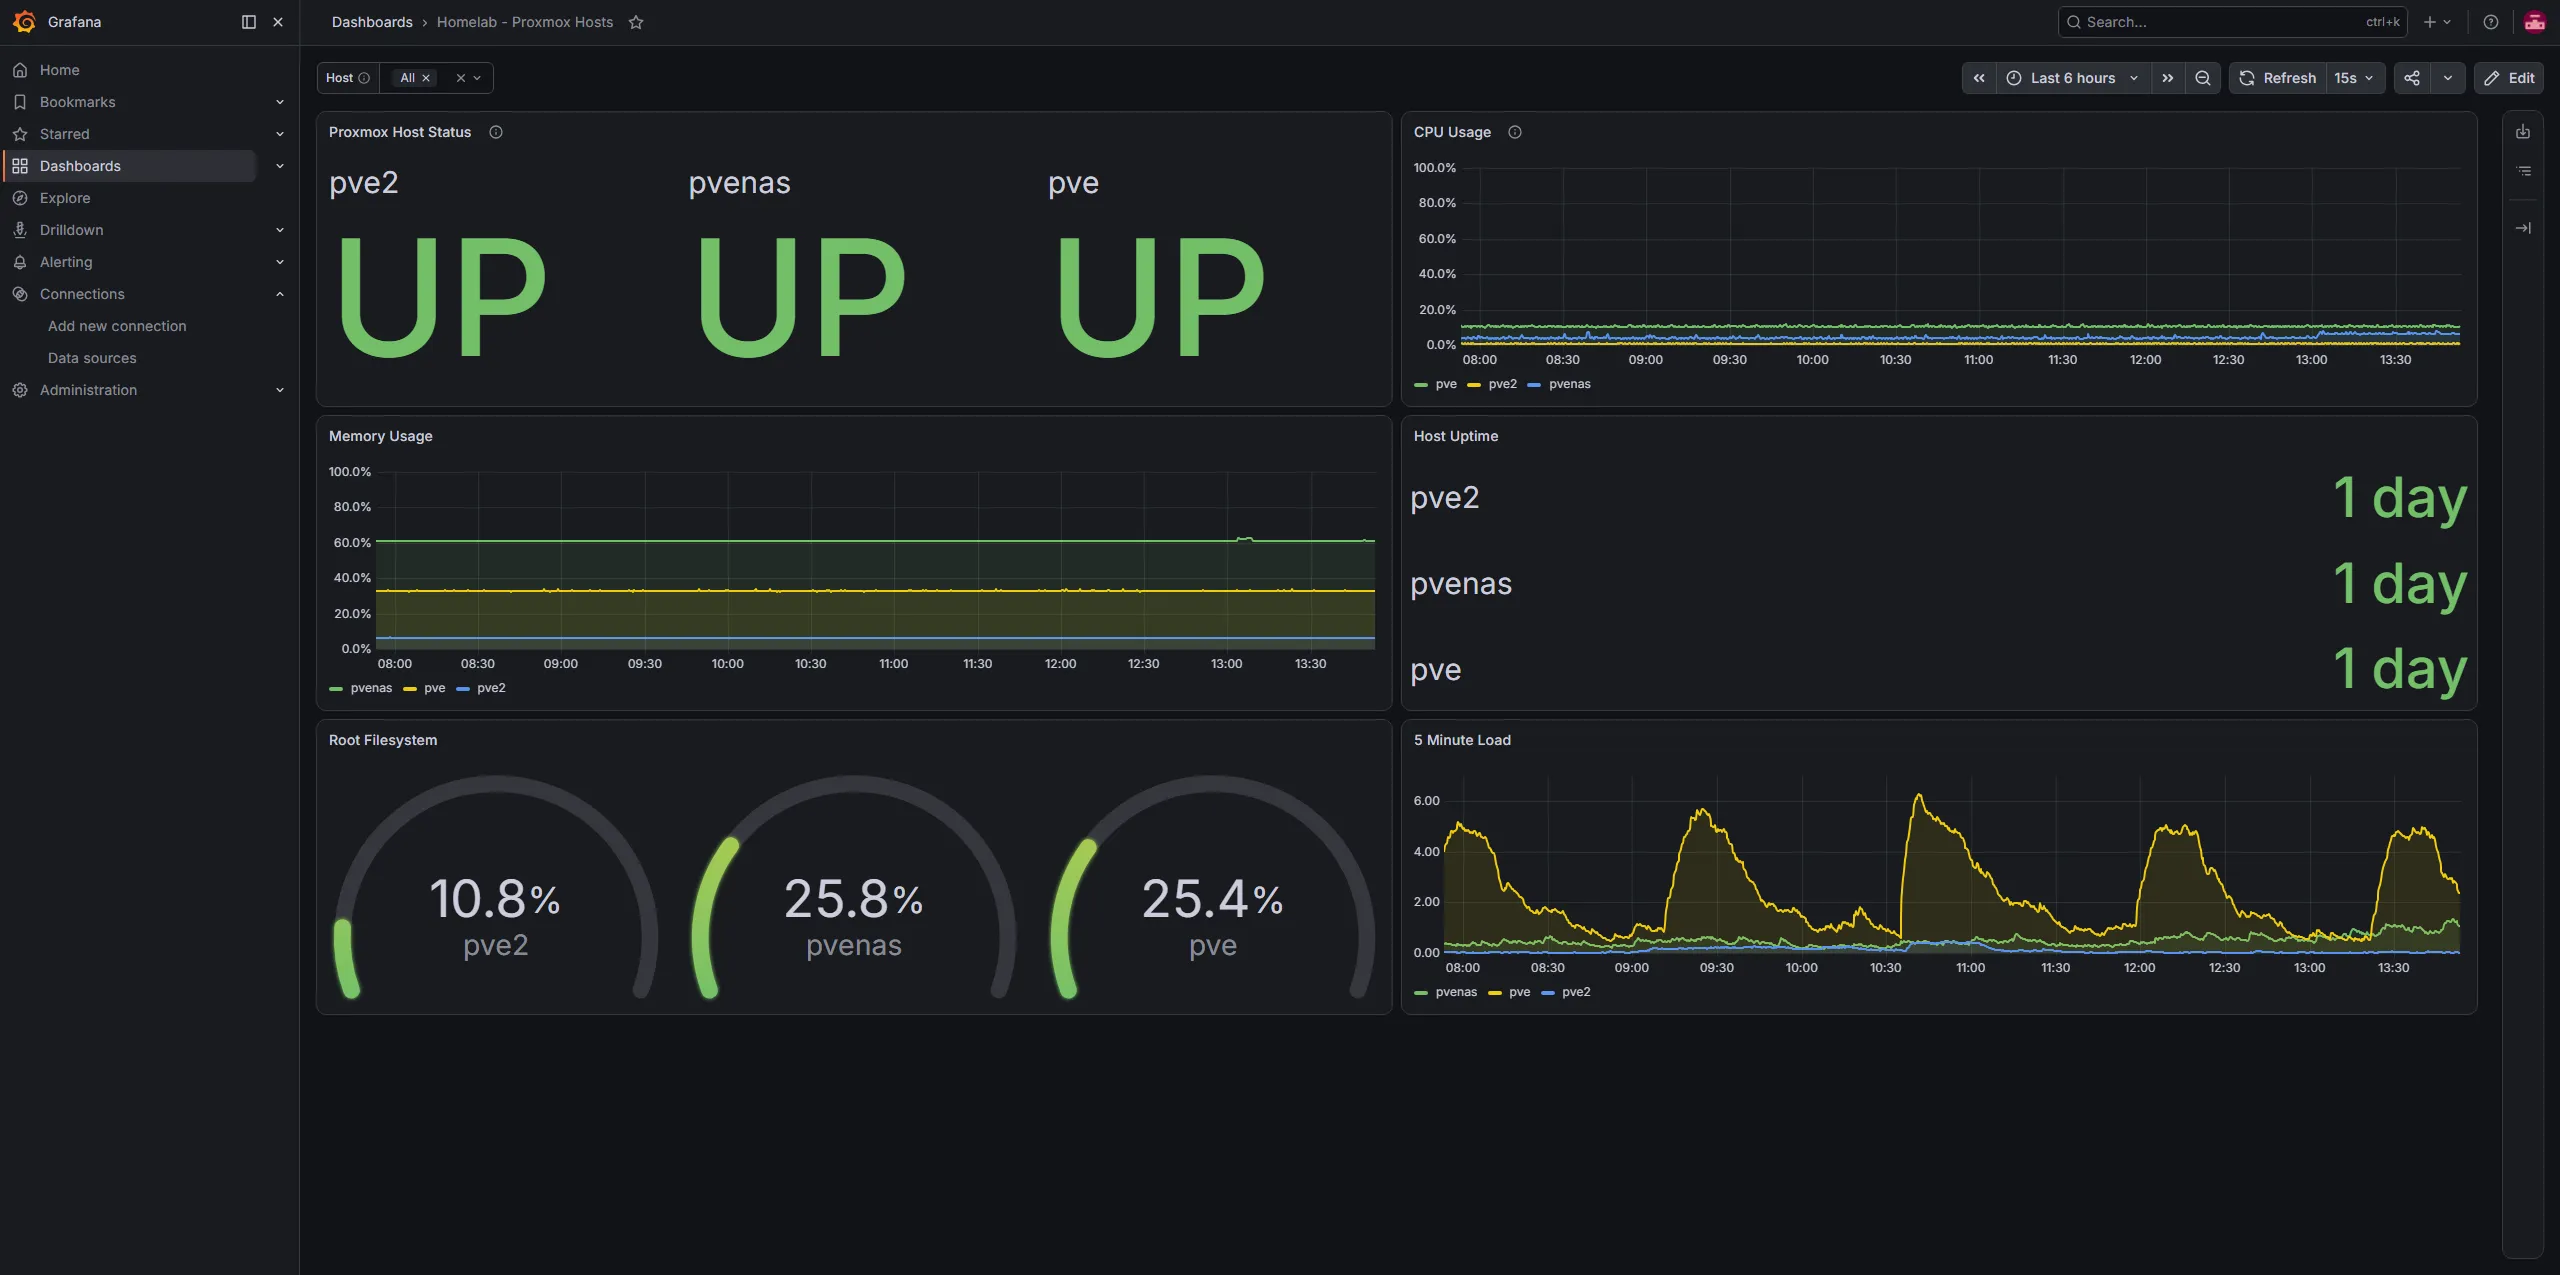Click the pve2 root filesystem gauge
The image size is (2560, 1275).
tap(496, 887)
